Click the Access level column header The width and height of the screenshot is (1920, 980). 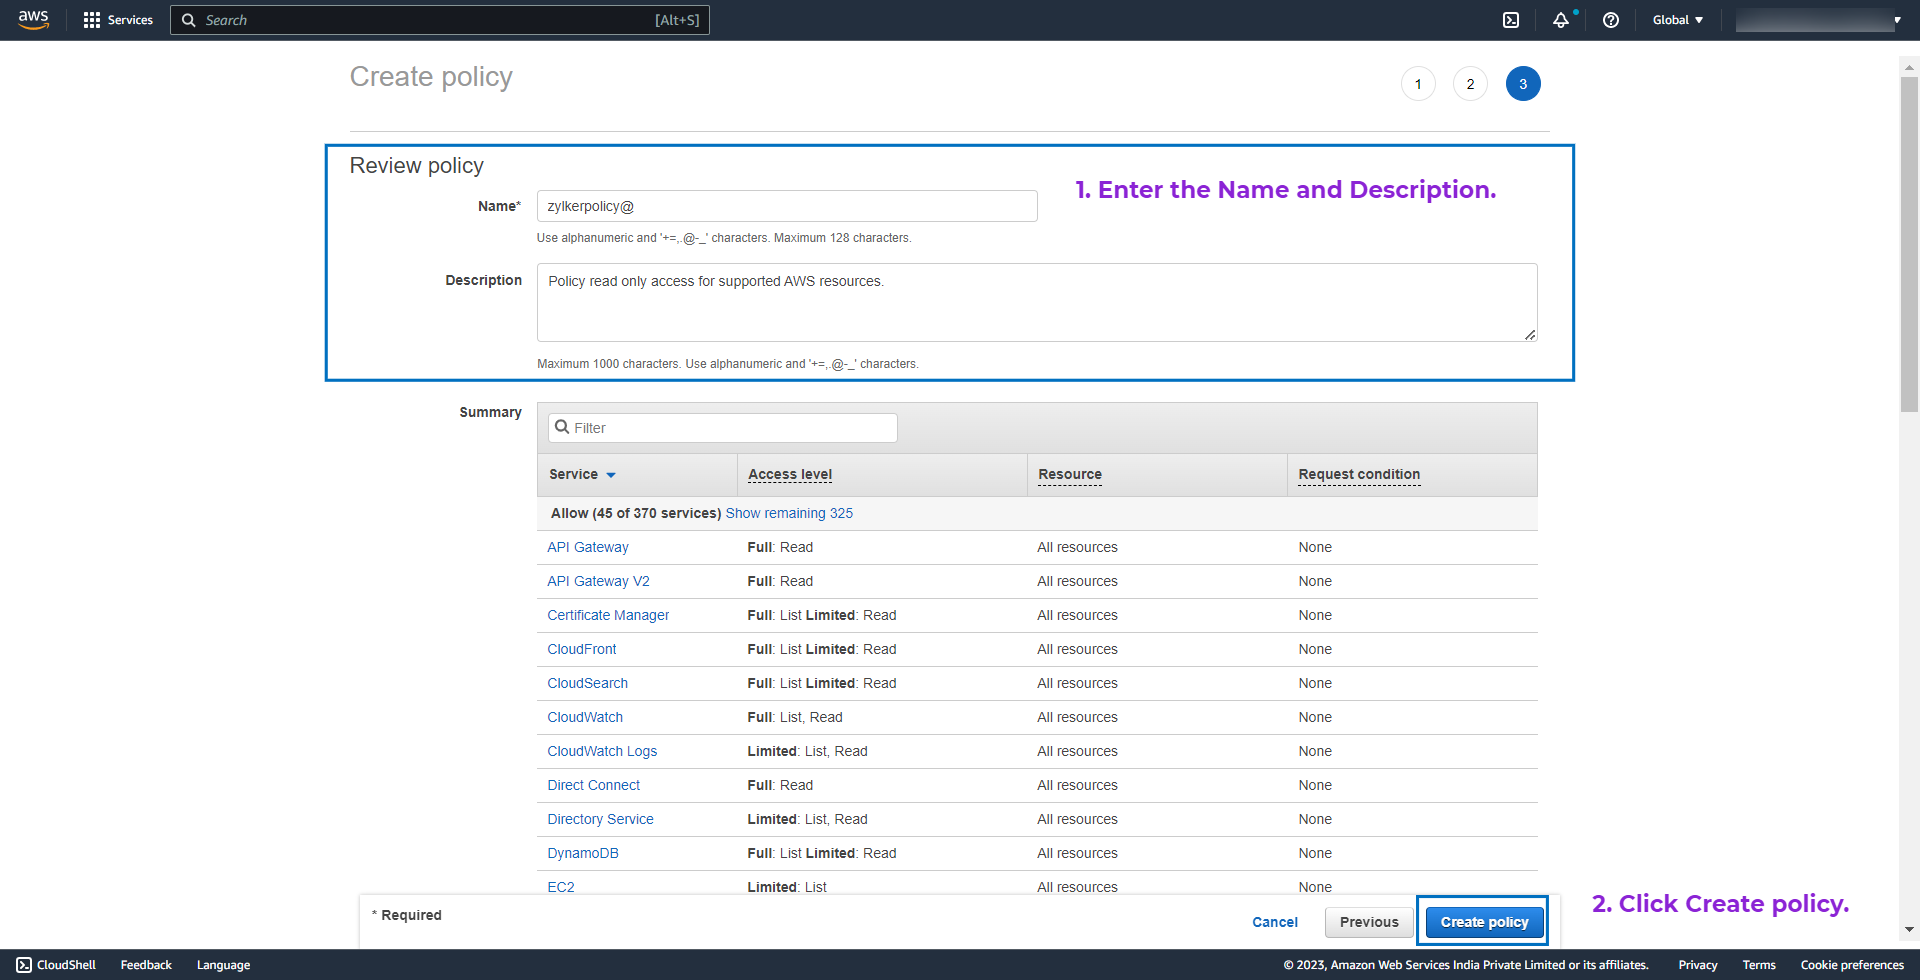790,474
